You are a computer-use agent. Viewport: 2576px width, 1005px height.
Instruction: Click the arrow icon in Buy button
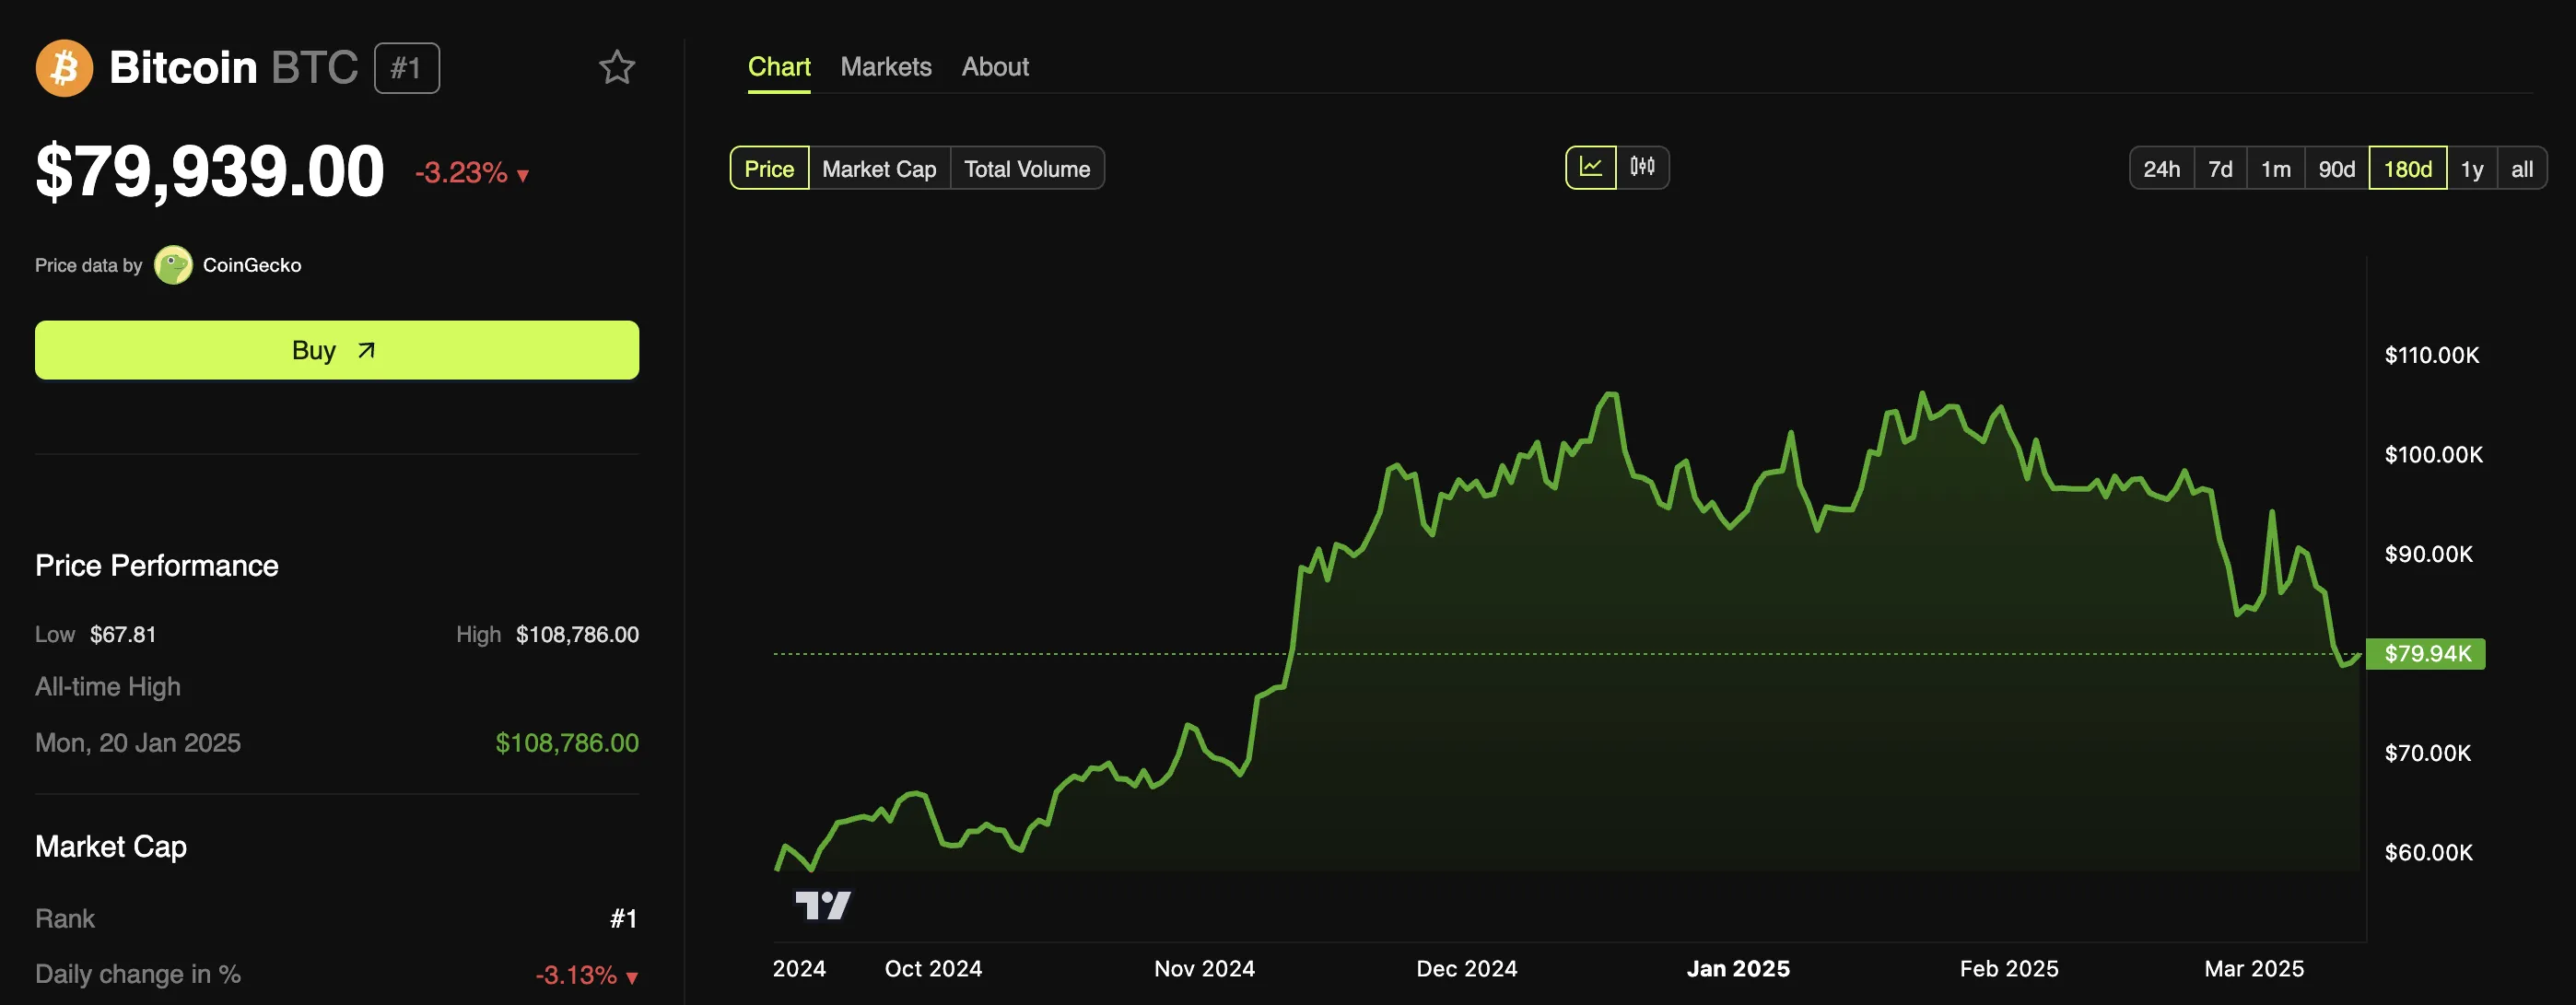click(367, 350)
